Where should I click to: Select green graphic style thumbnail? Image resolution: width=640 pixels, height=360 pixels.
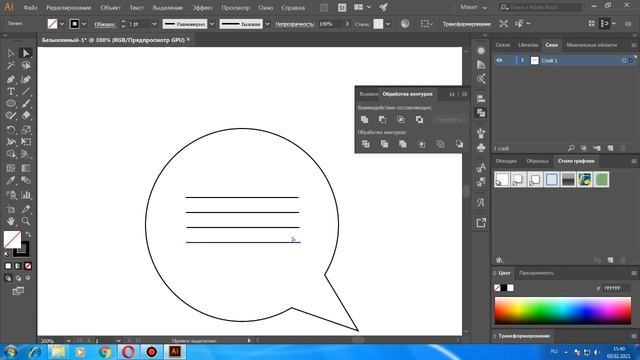(601, 180)
